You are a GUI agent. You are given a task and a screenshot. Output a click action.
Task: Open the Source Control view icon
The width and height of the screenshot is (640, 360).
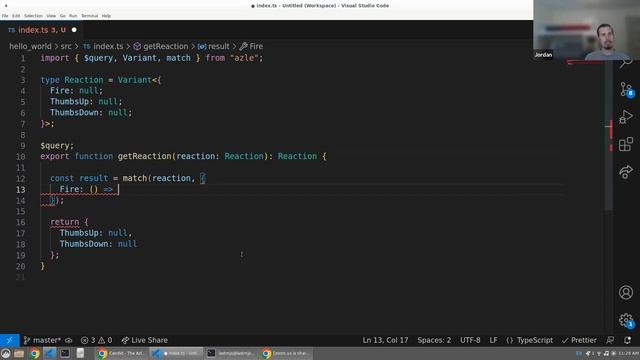[626, 89]
